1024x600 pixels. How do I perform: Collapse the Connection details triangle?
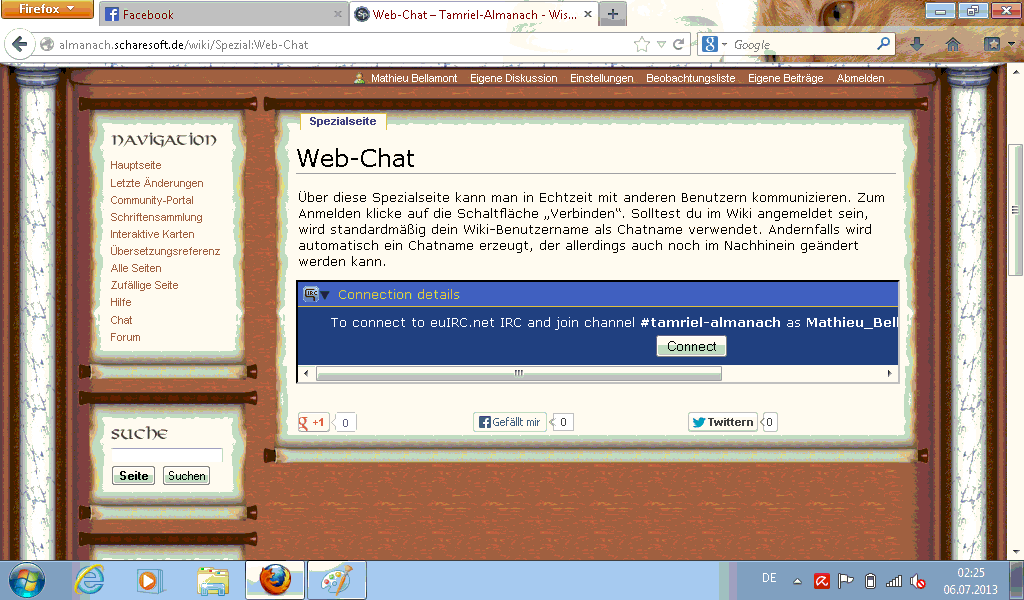pos(324,295)
